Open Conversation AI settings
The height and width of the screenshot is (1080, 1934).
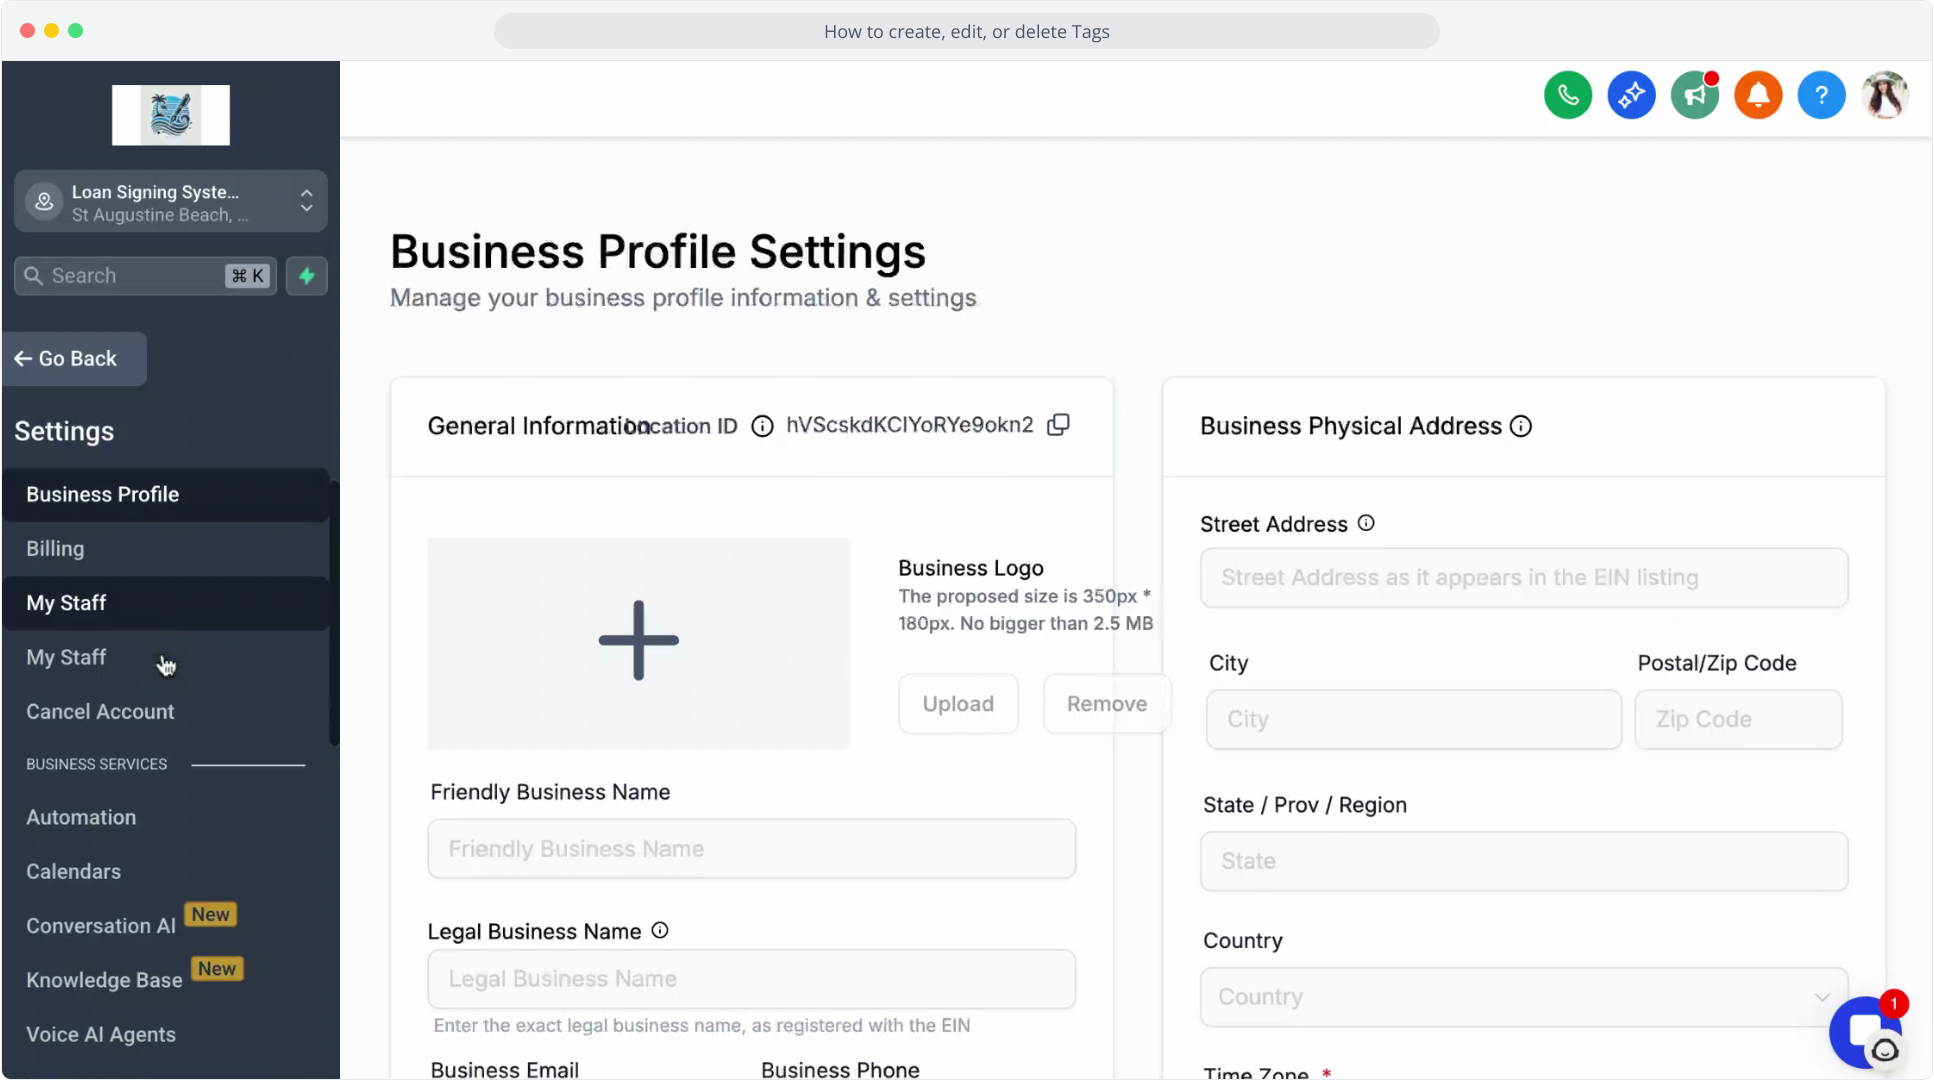pyautogui.click(x=166, y=926)
